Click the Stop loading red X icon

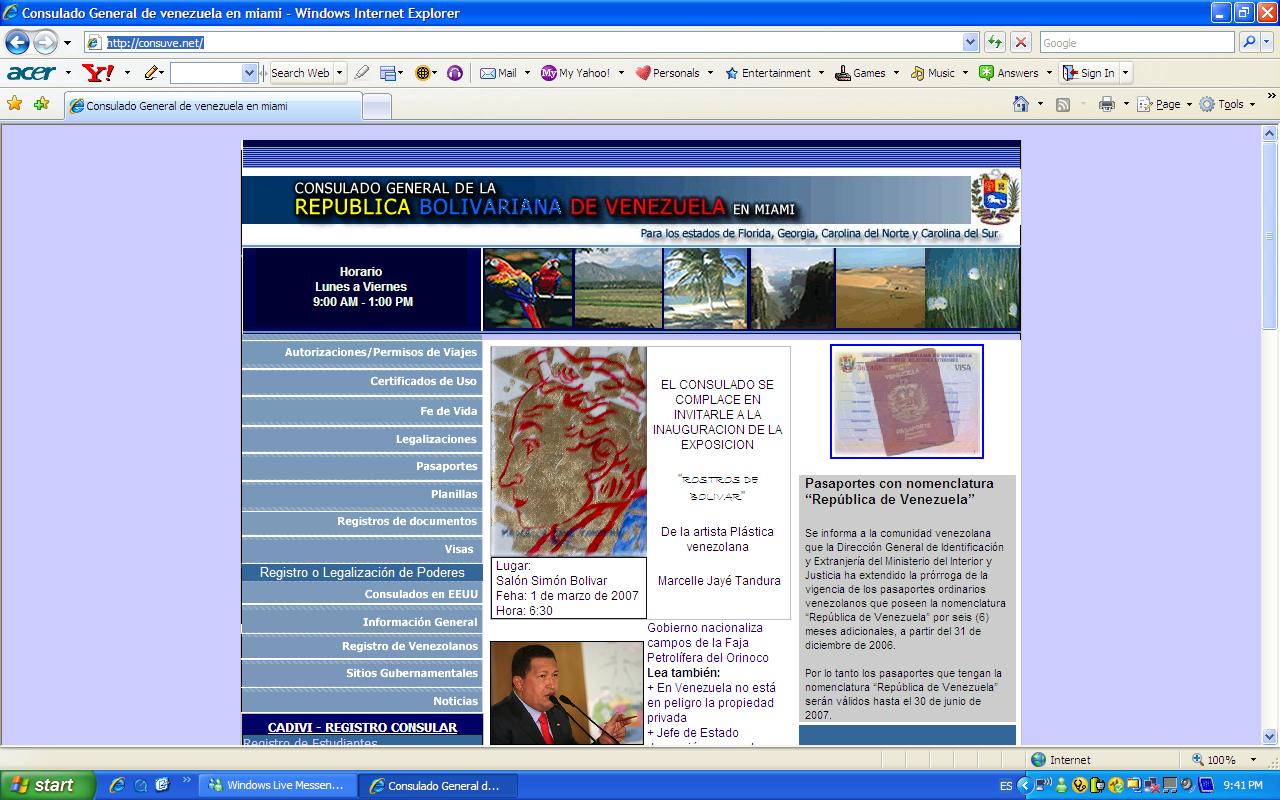(x=1020, y=42)
